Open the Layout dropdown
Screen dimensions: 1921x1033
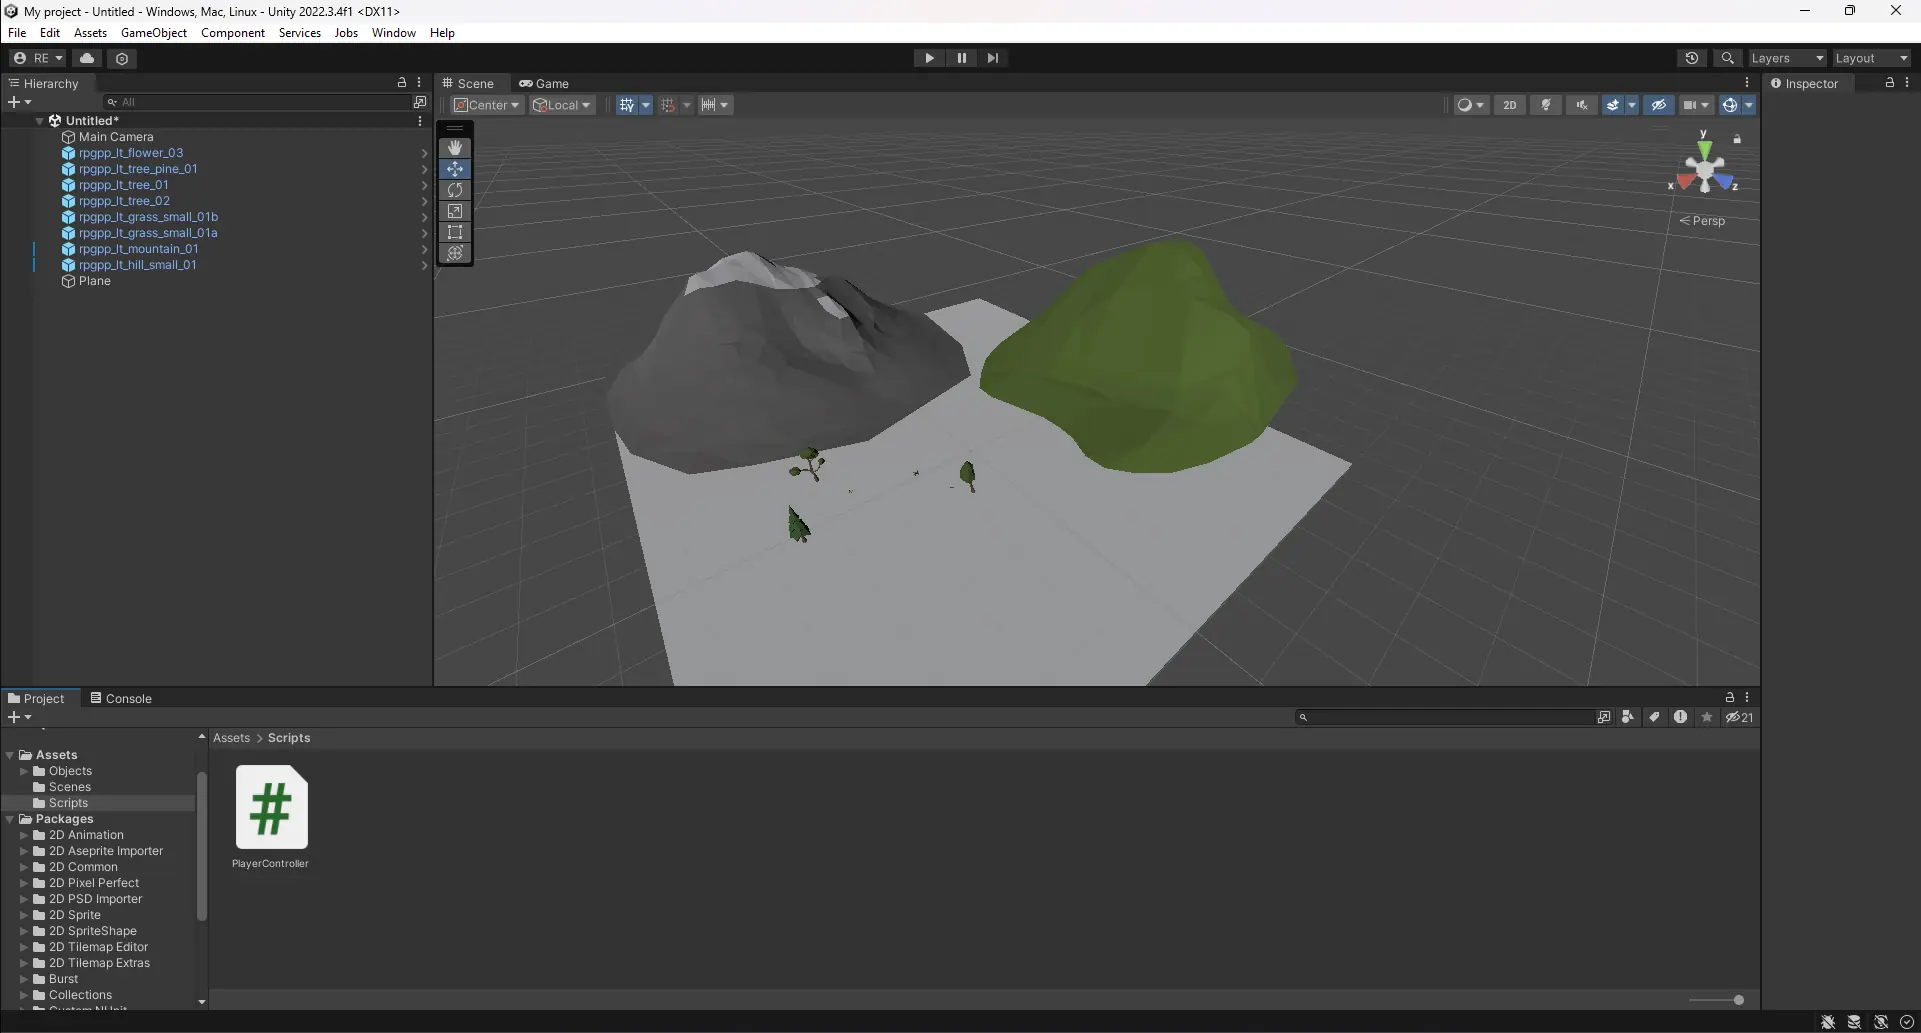(x=1872, y=58)
